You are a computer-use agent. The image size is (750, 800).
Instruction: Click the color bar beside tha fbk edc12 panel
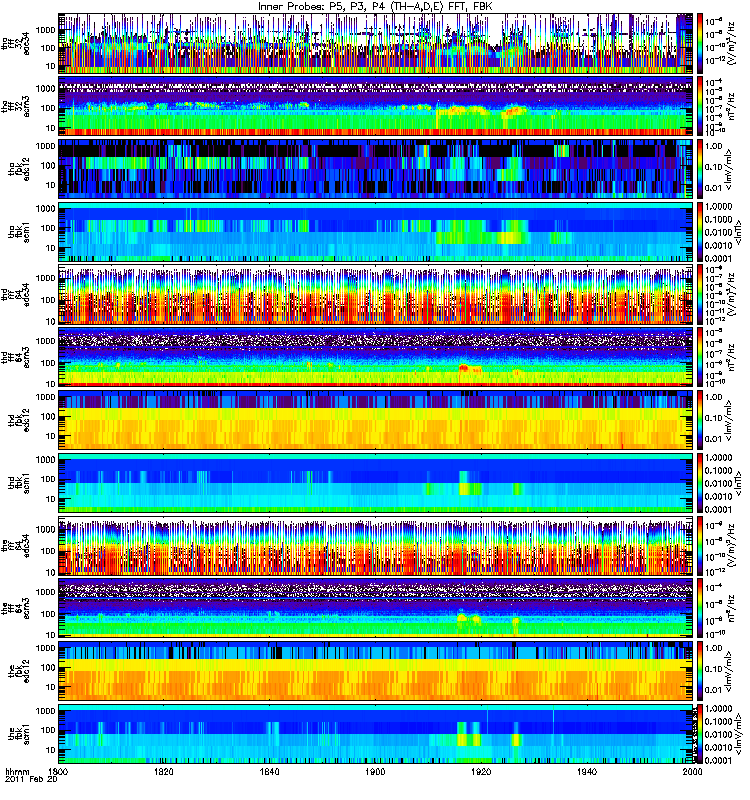point(700,169)
